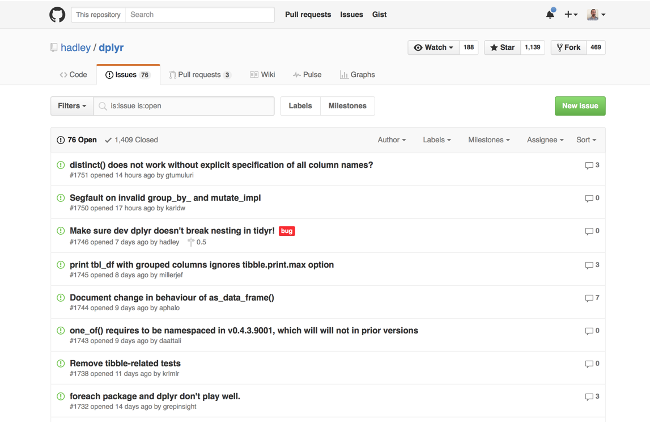Click the search magnifier in filter box
The height and width of the screenshot is (422, 650).
103,106
